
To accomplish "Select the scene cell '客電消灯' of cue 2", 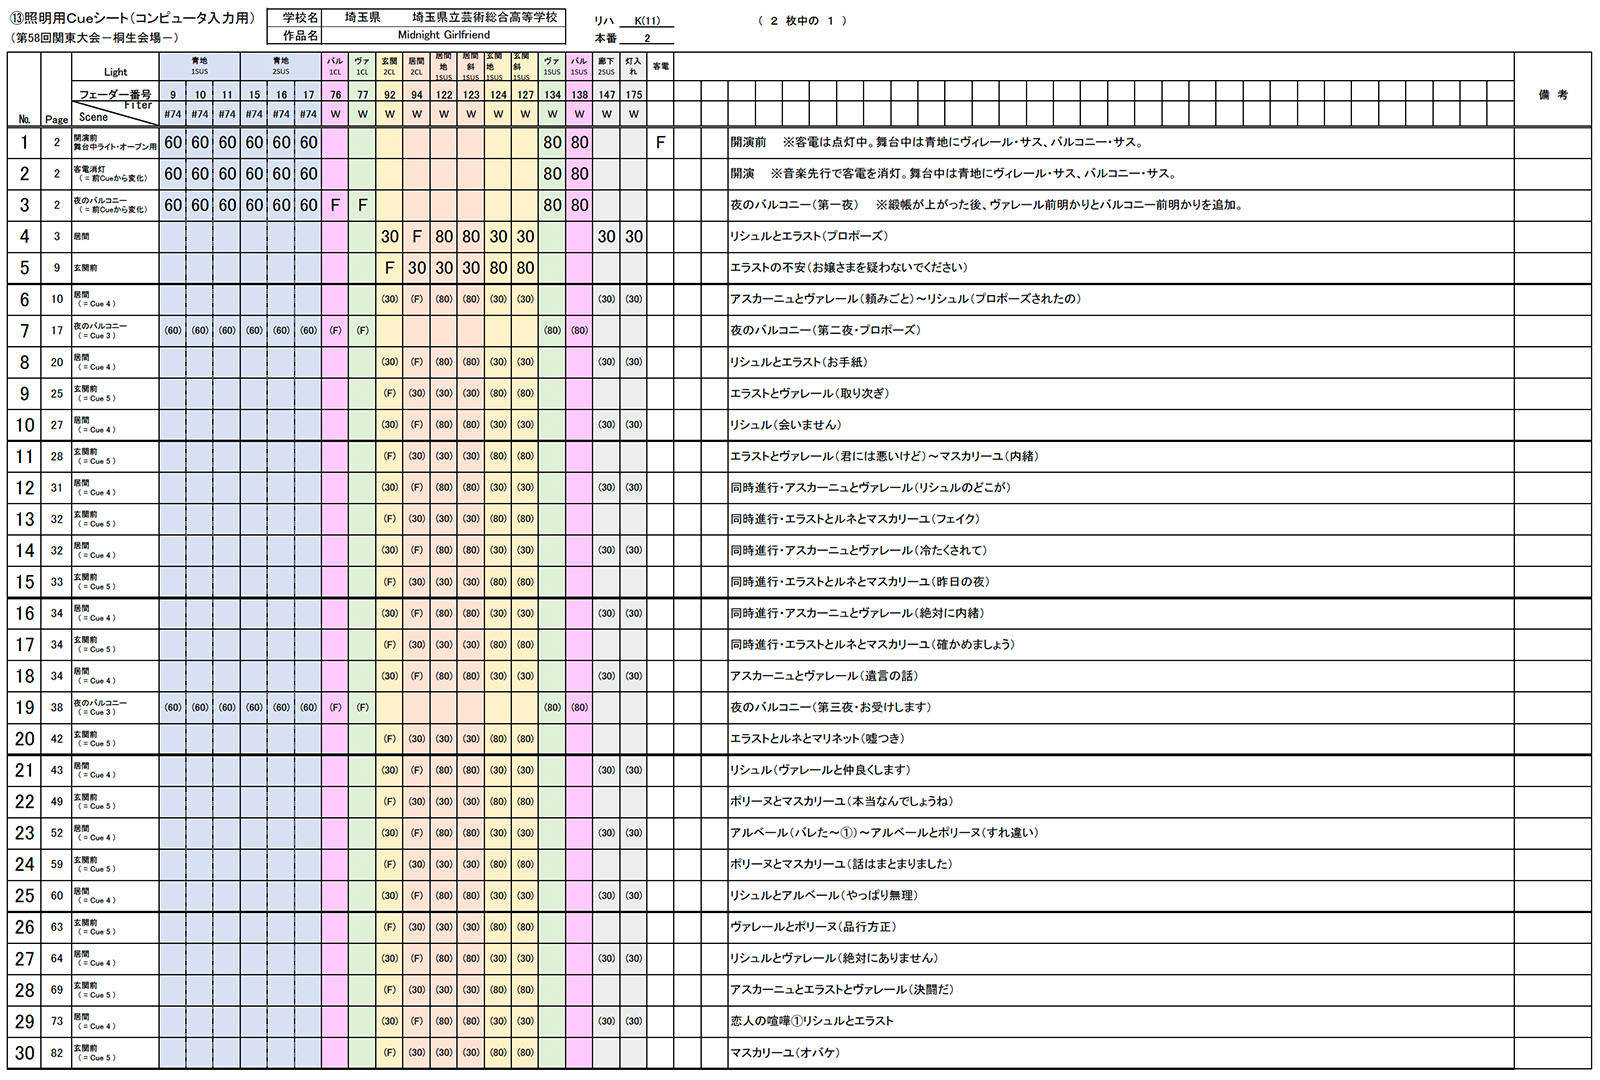I will [x=115, y=174].
